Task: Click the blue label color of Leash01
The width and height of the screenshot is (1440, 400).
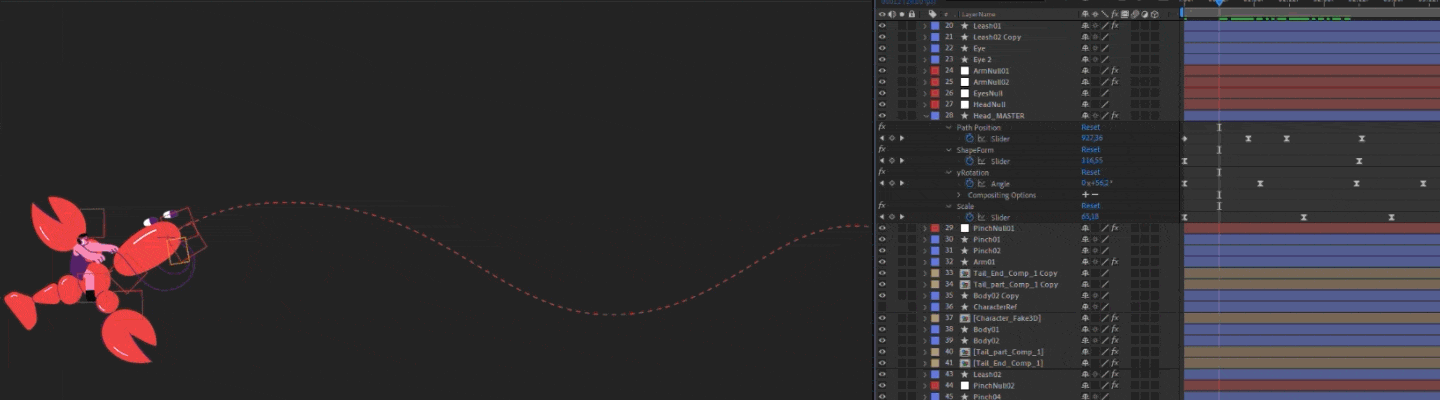Action: point(935,25)
